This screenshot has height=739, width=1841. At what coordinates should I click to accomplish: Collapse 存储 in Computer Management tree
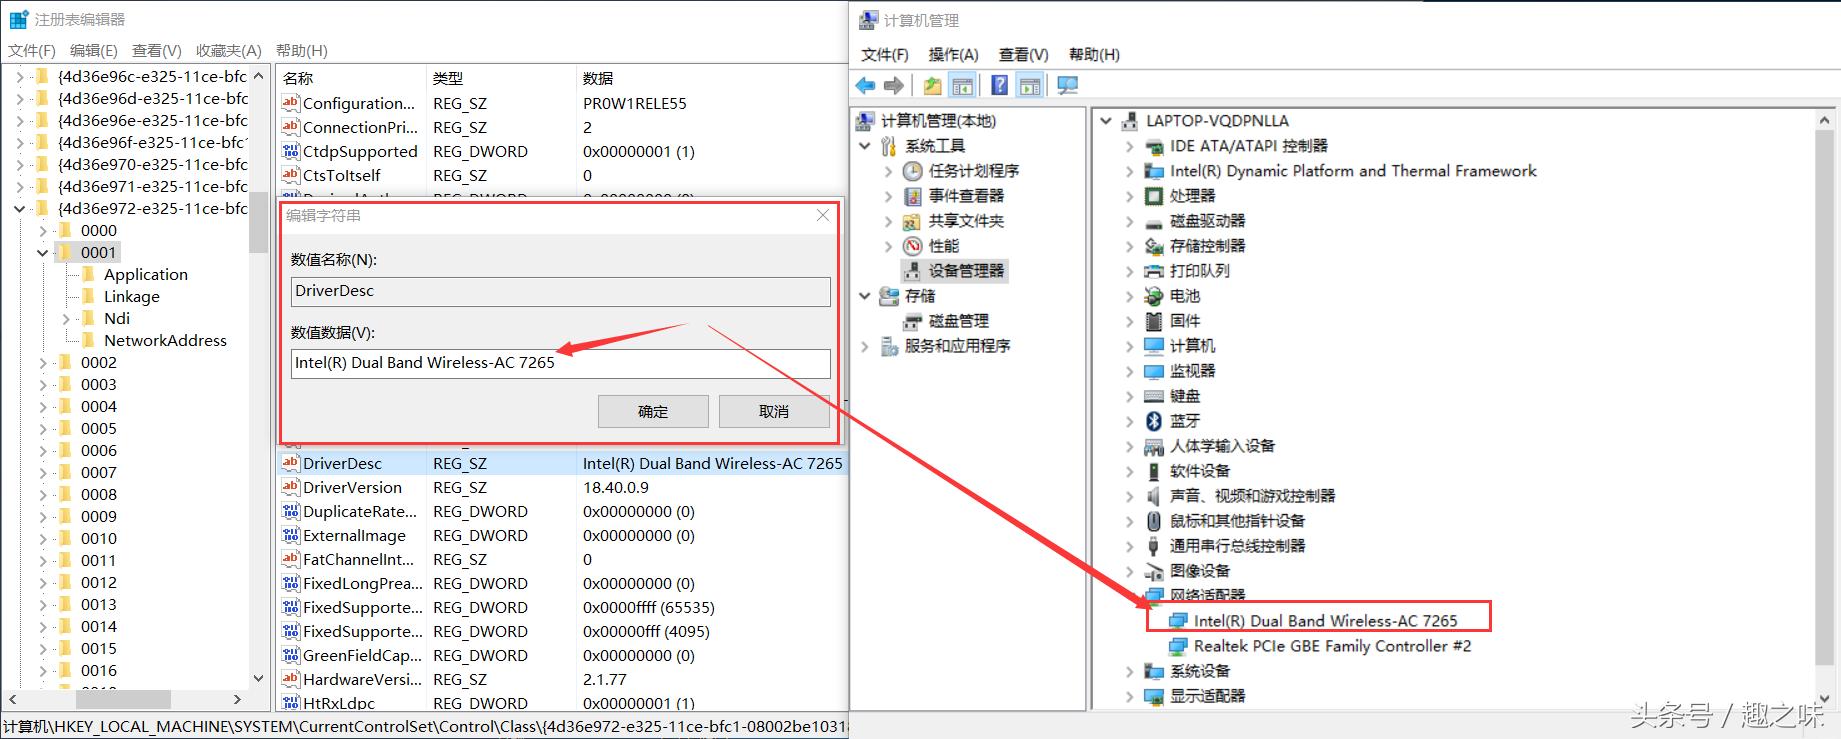click(865, 296)
